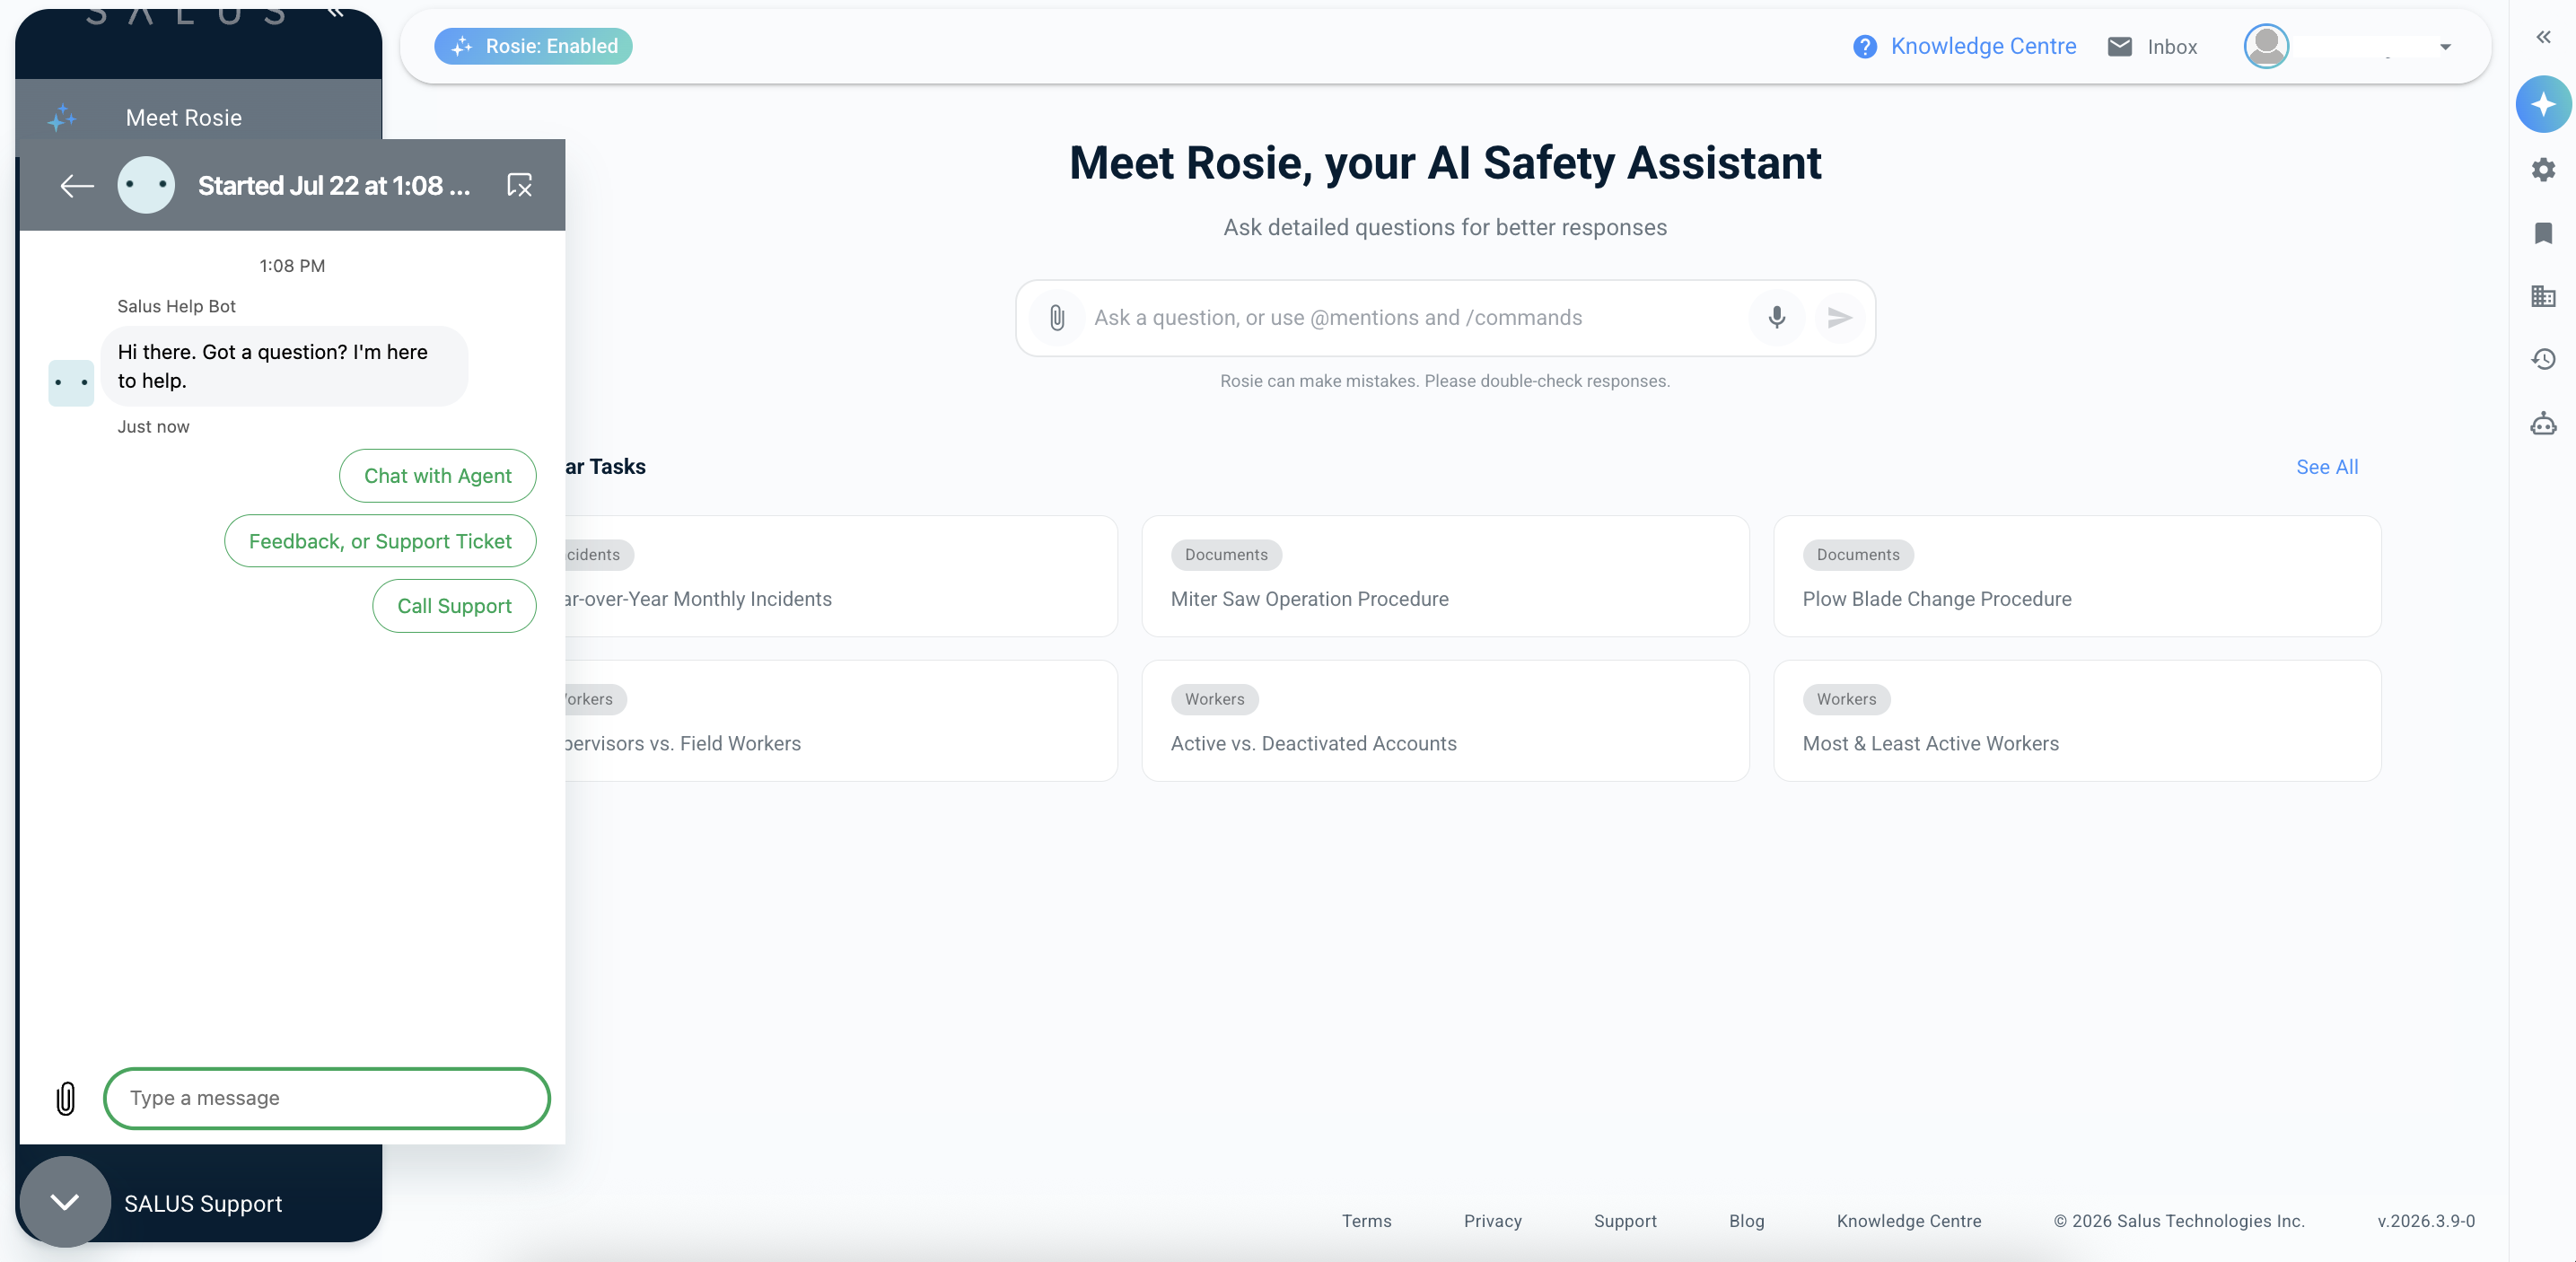Collapse the left navigation sidebar
The image size is (2576, 1262).
(336, 12)
